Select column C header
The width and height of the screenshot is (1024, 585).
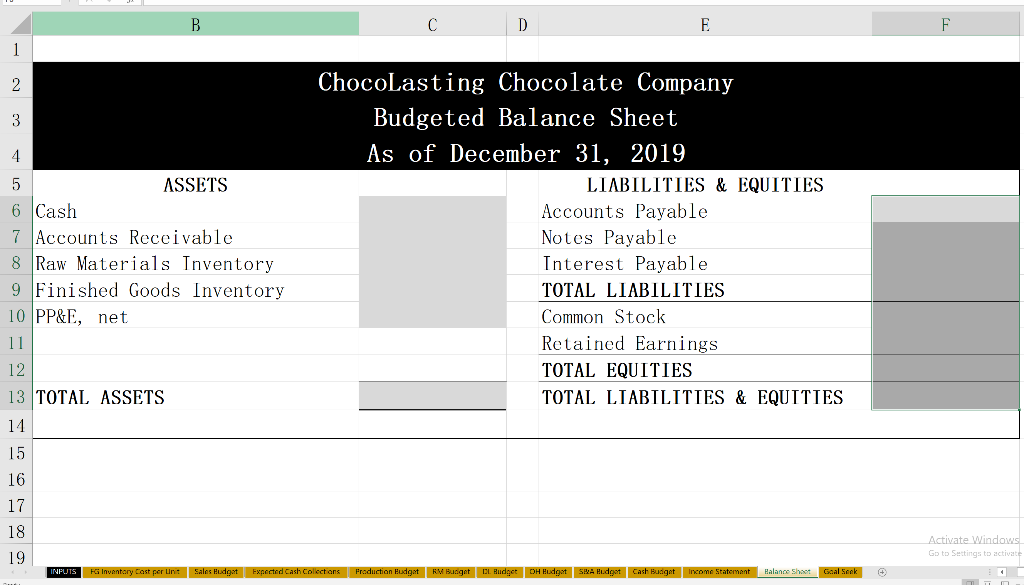click(432, 24)
